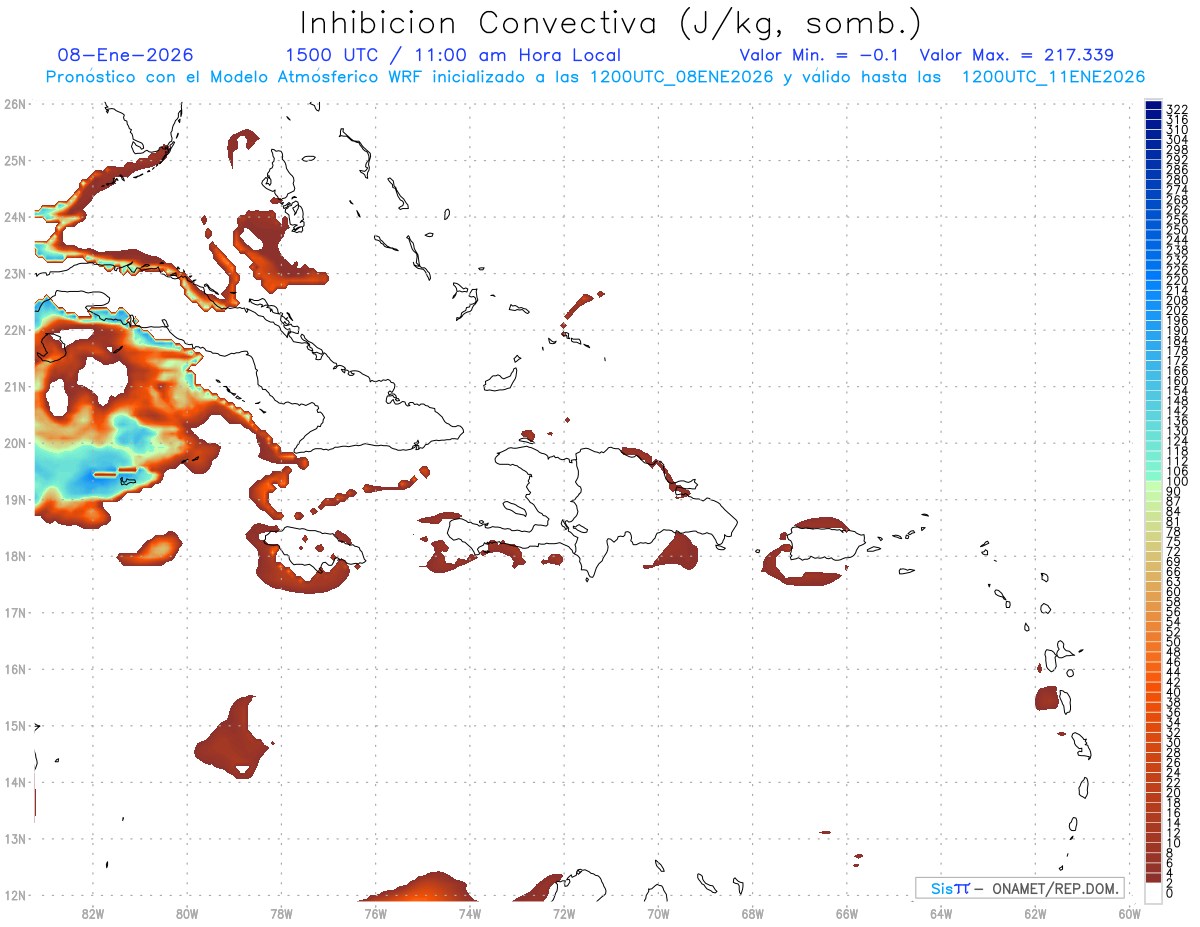Click the WRF forecast initialization description line
Image resolution: width=1200 pixels, height=927 pixels.
pyautogui.click(x=595, y=77)
